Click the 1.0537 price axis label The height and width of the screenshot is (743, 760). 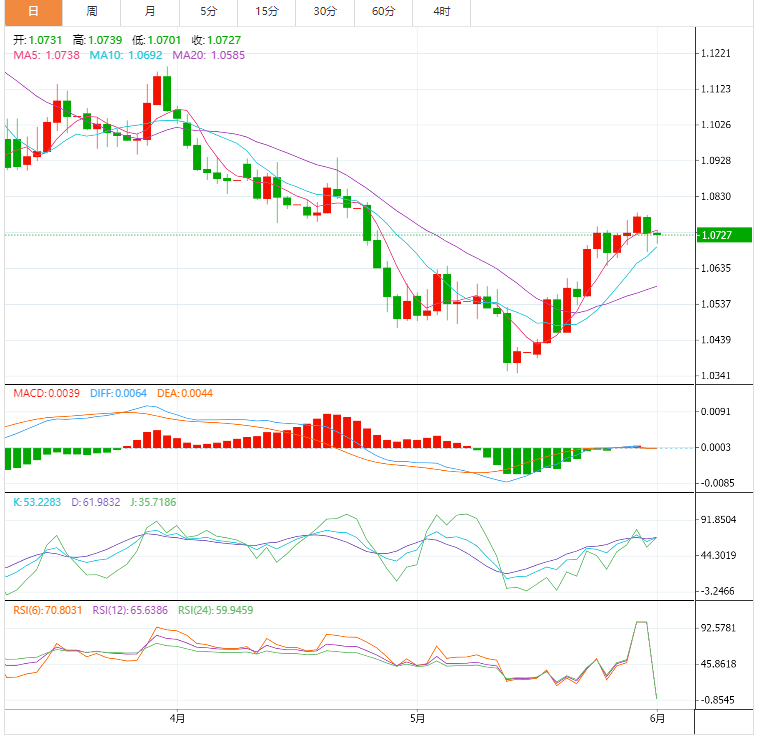pyautogui.click(x=716, y=304)
